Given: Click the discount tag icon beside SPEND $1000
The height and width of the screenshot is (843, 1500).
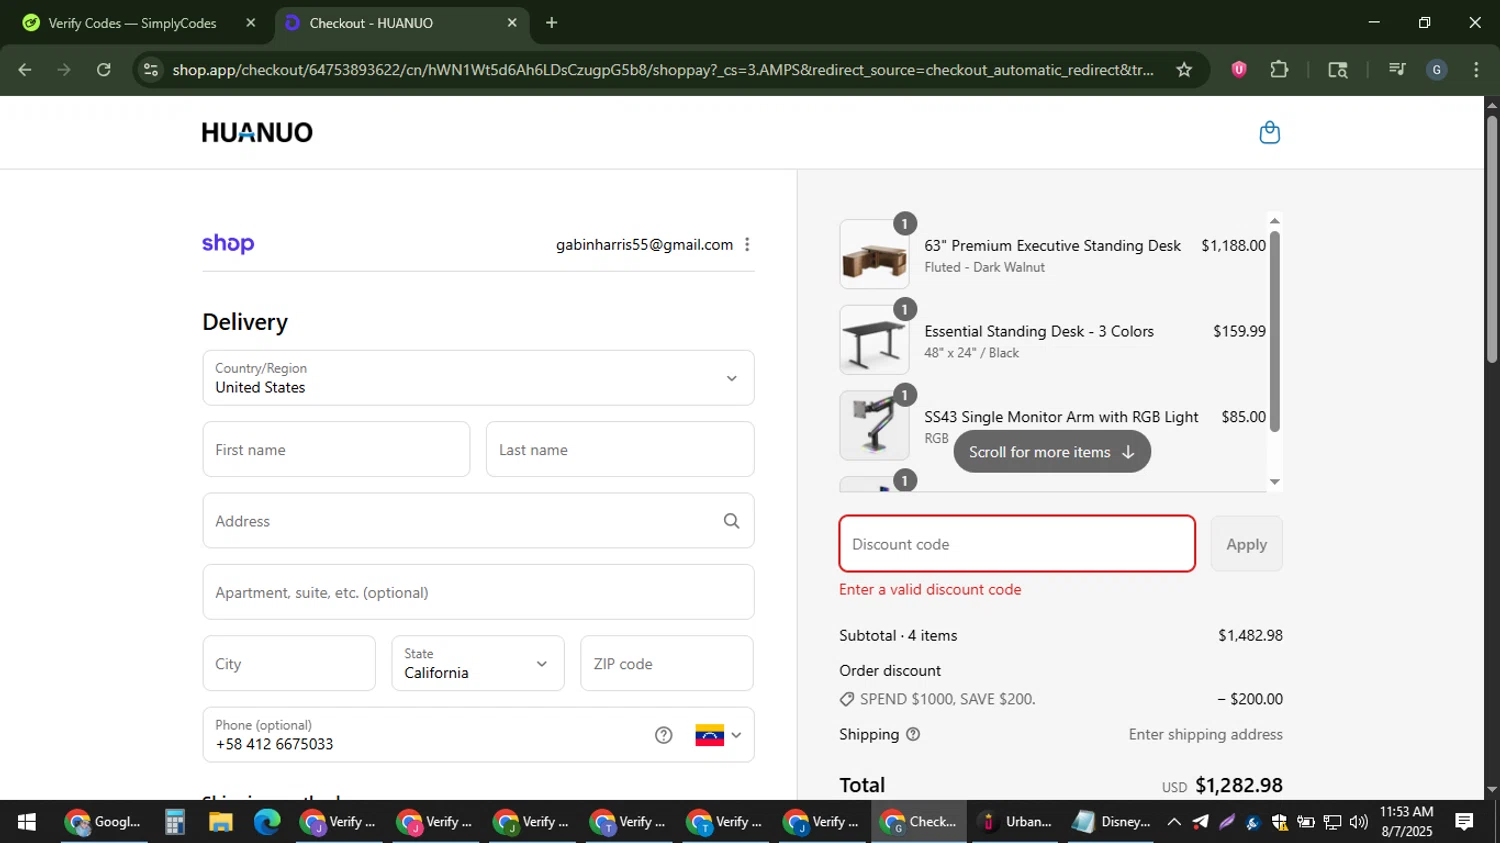Looking at the screenshot, I should 847,699.
